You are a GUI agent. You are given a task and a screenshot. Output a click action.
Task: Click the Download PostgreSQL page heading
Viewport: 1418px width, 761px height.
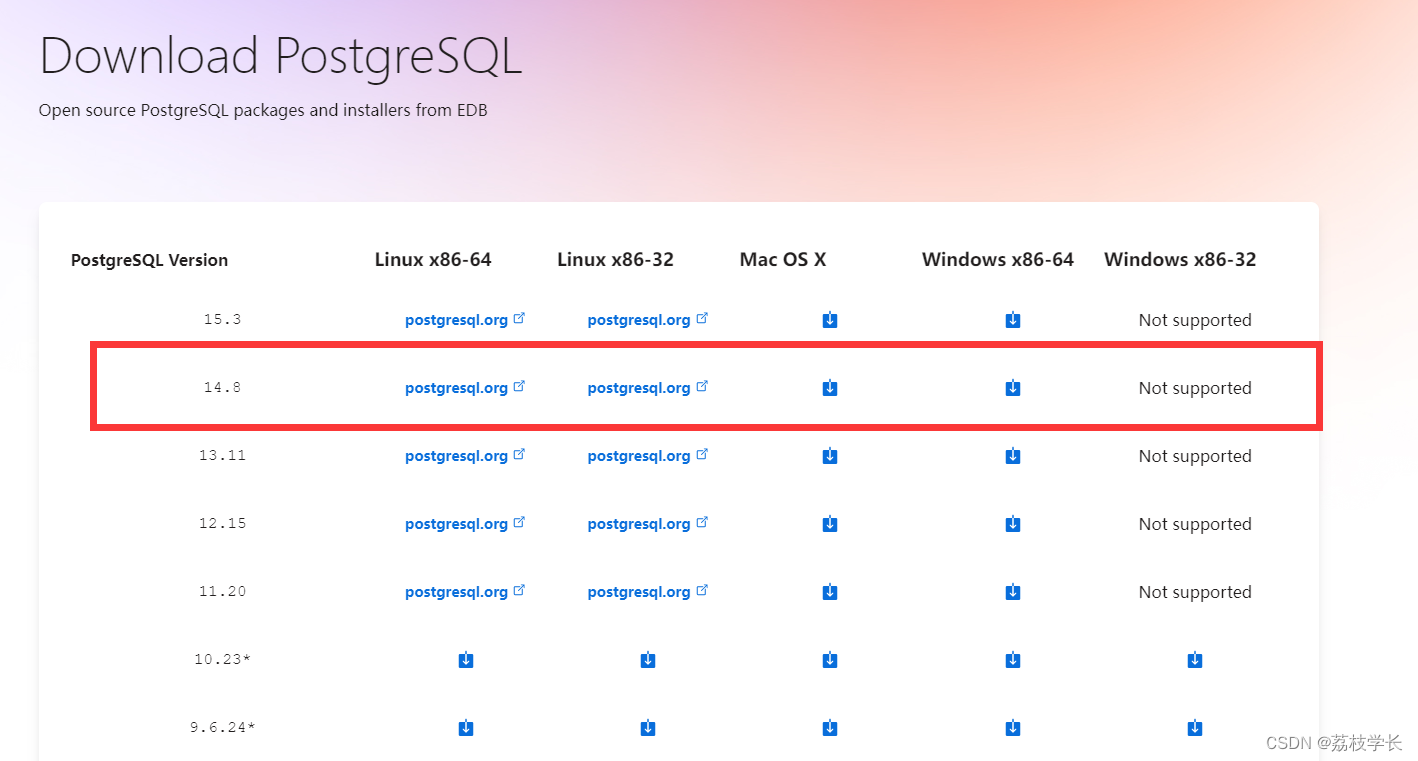(x=281, y=57)
